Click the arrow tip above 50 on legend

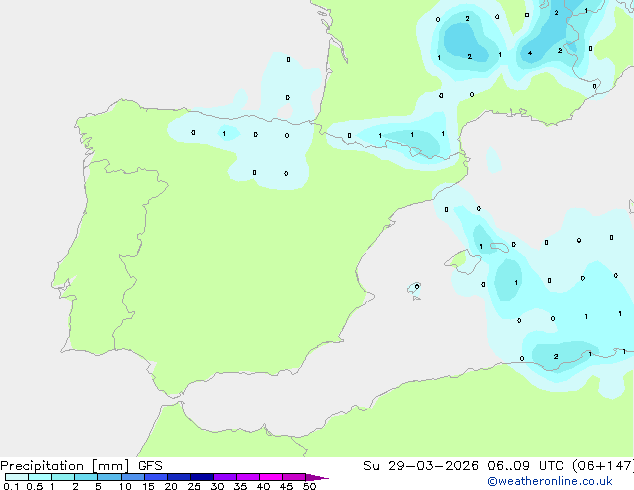[x=317, y=477]
